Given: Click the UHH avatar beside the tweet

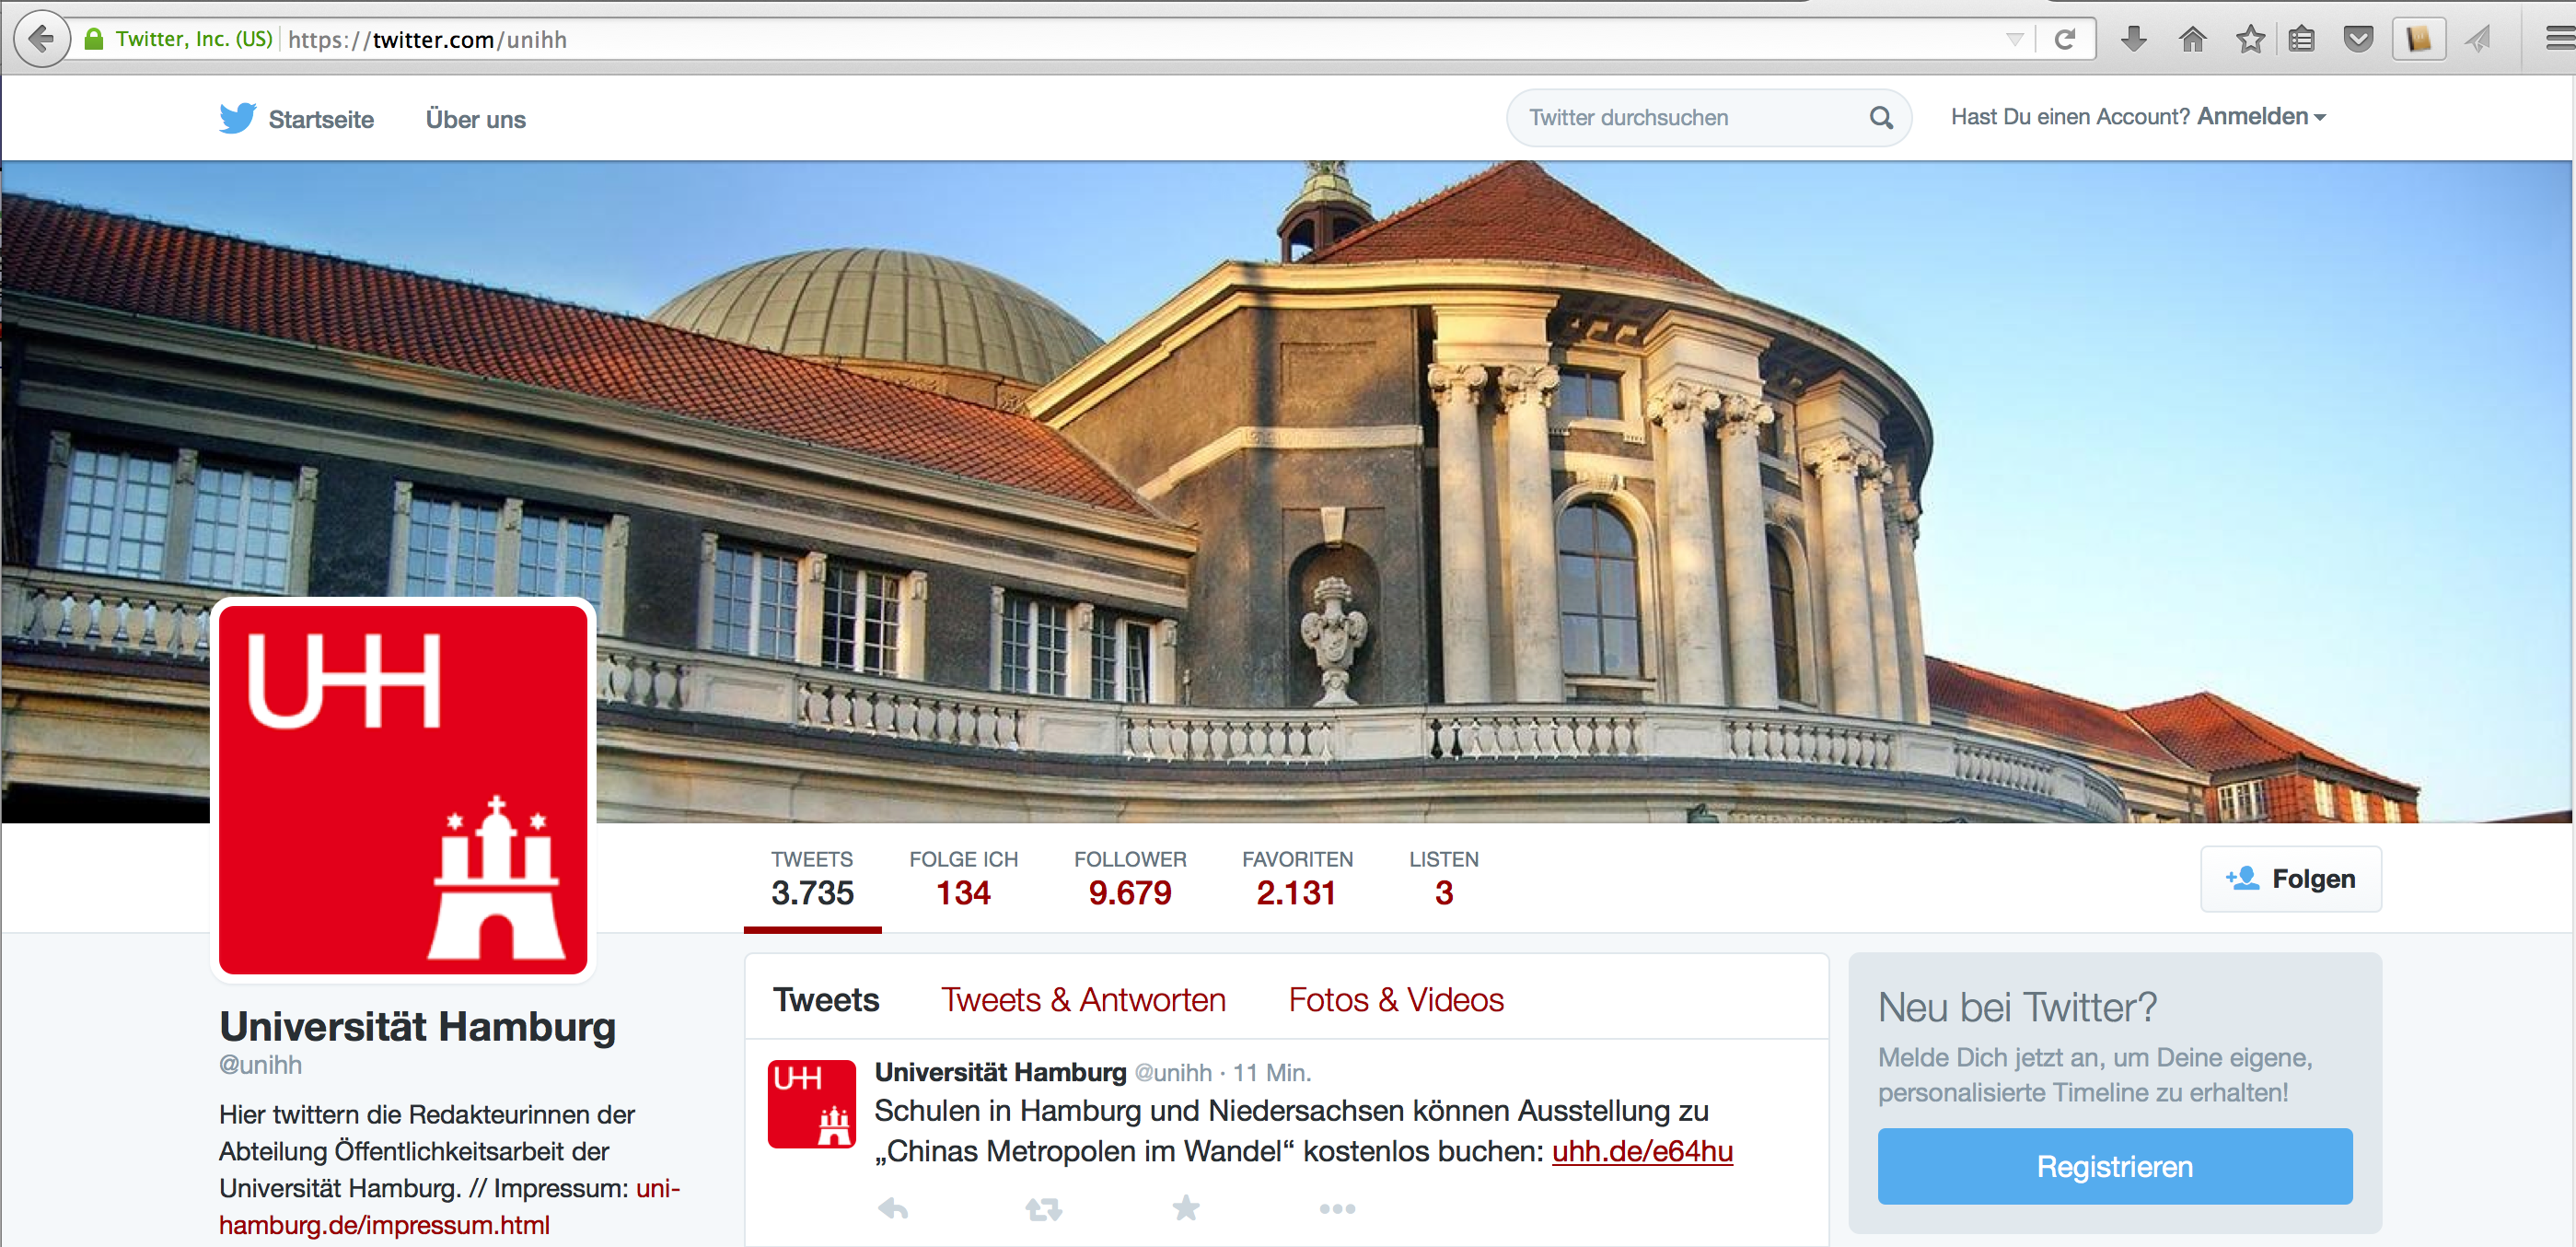Looking at the screenshot, I should coord(811,1103).
